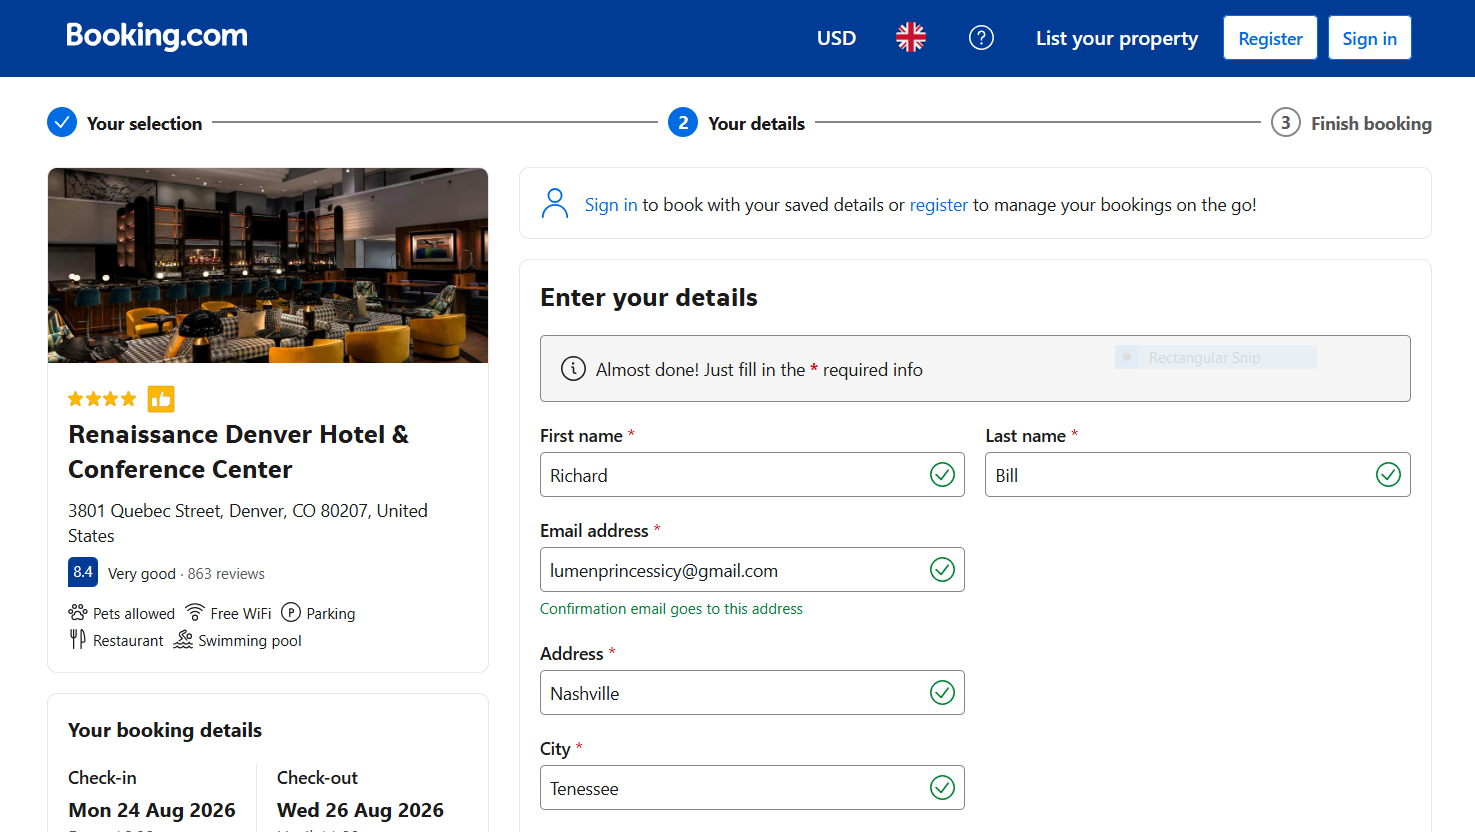Select the Finish booking step label
The image size is (1475, 832).
coord(1371,123)
